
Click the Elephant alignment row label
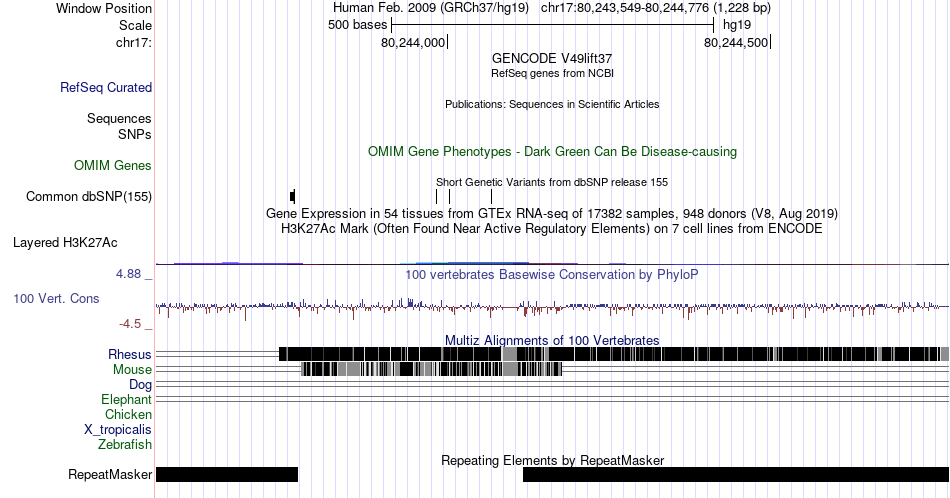coord(126,399)
